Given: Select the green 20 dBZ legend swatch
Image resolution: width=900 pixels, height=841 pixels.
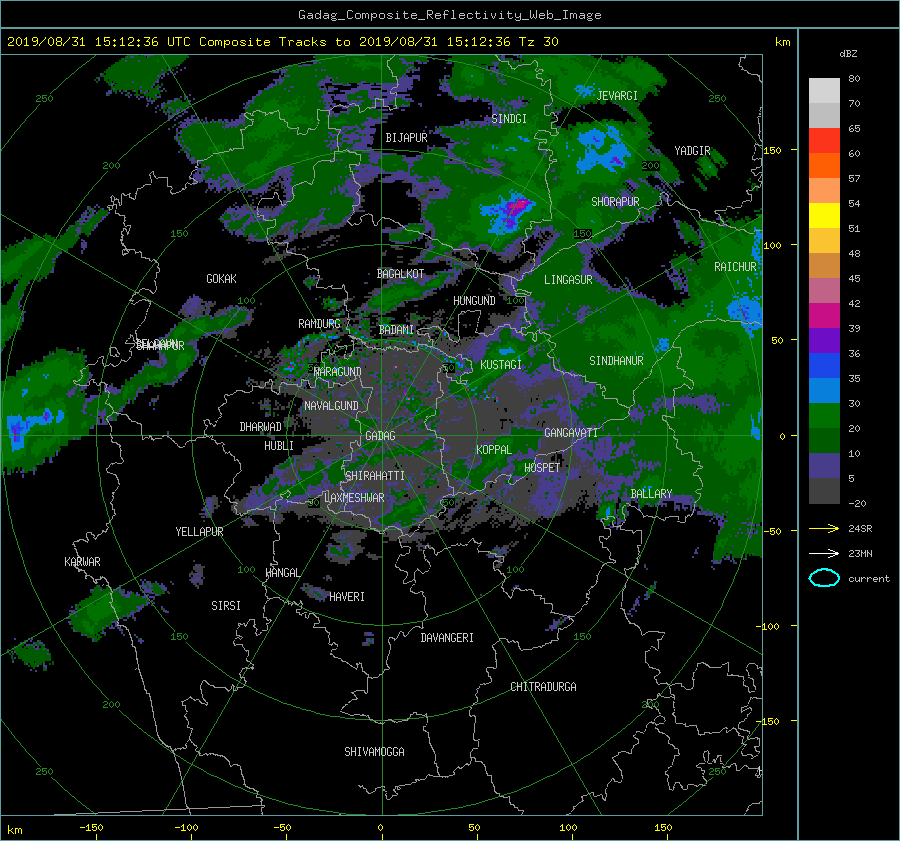Looking at the screenshot, I should [x=824, y=416].
